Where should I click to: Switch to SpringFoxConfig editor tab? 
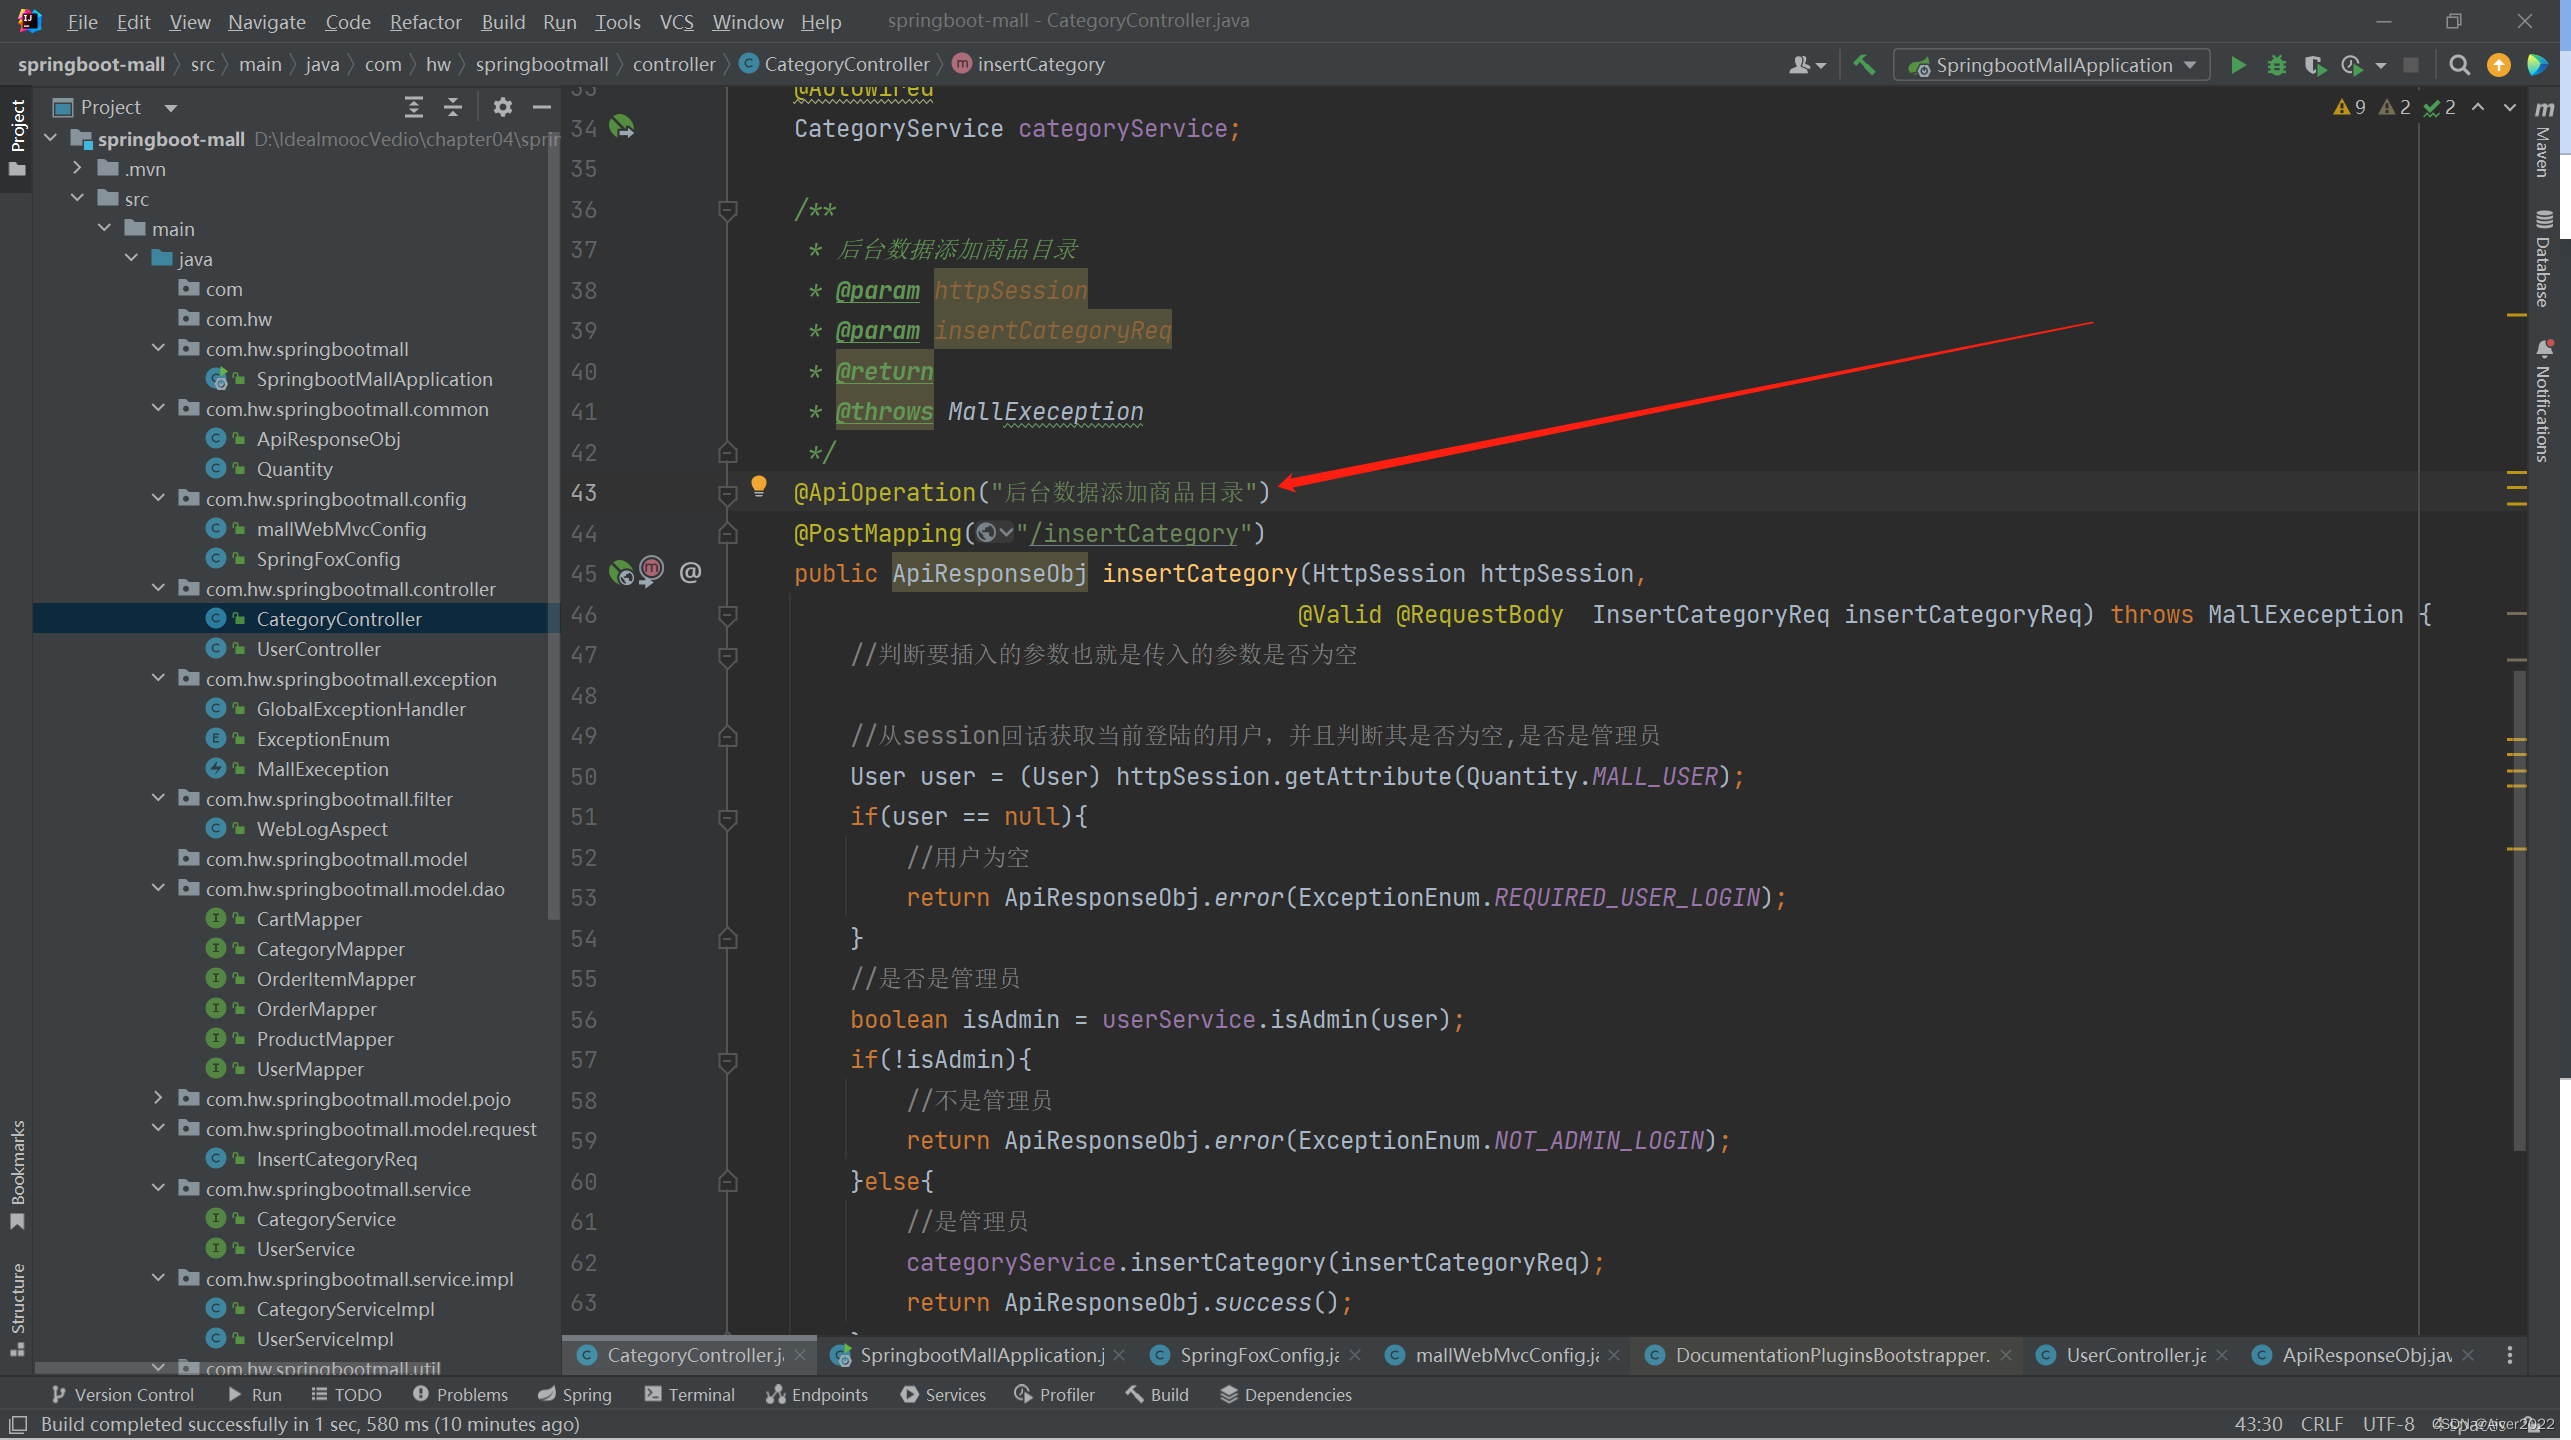(x=1257, y=1355)
